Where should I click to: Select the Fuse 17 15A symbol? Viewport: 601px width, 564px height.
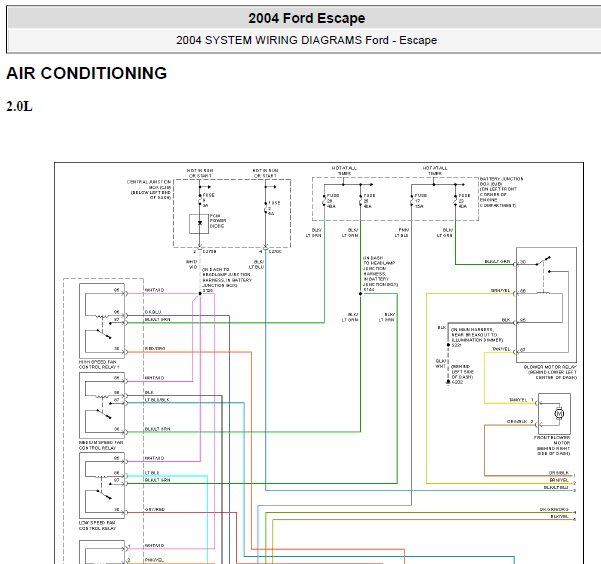(412, 201)
